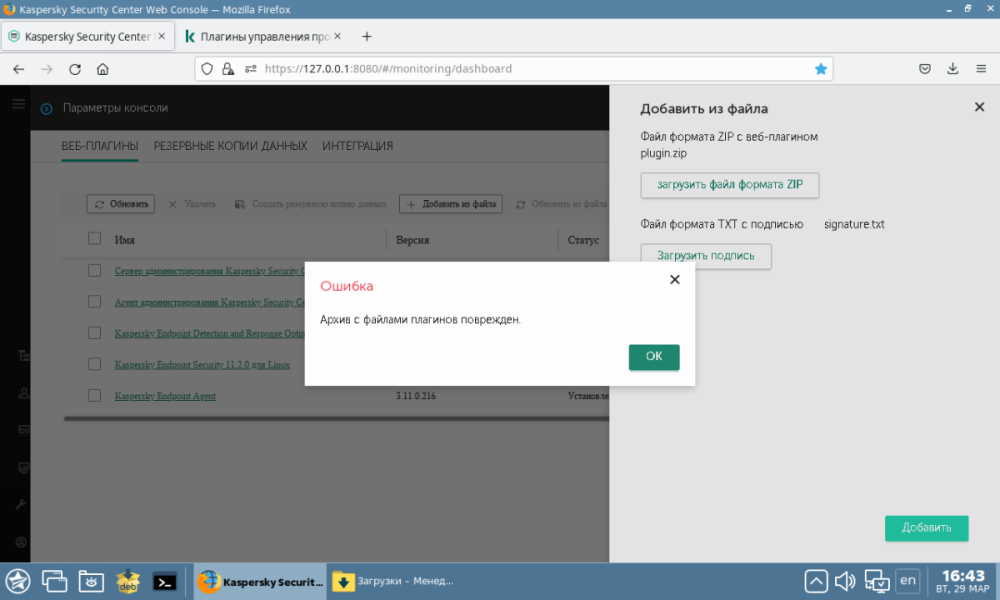This screenshot has width=1000, height=600.
Task: Click the hierarchy icon in left sidebar
Action: click(x=24, y=355)
